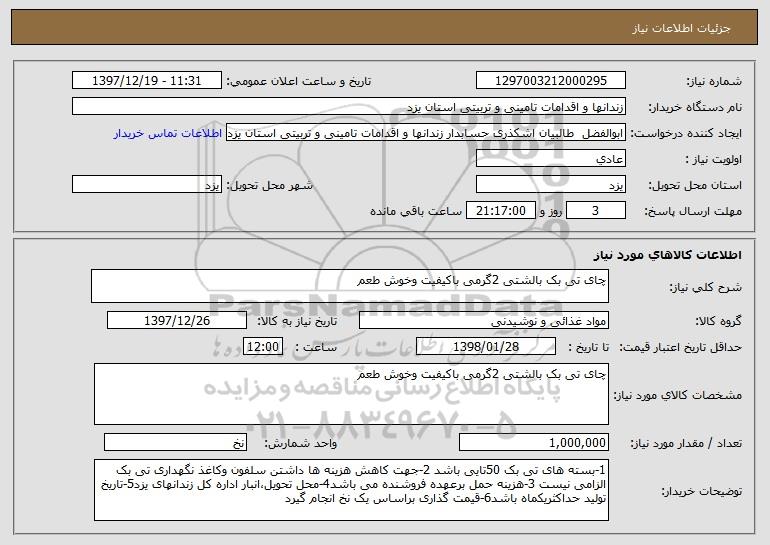
Task: Click the need date field 1397/12/26
Action: click(x=177, y=321)
